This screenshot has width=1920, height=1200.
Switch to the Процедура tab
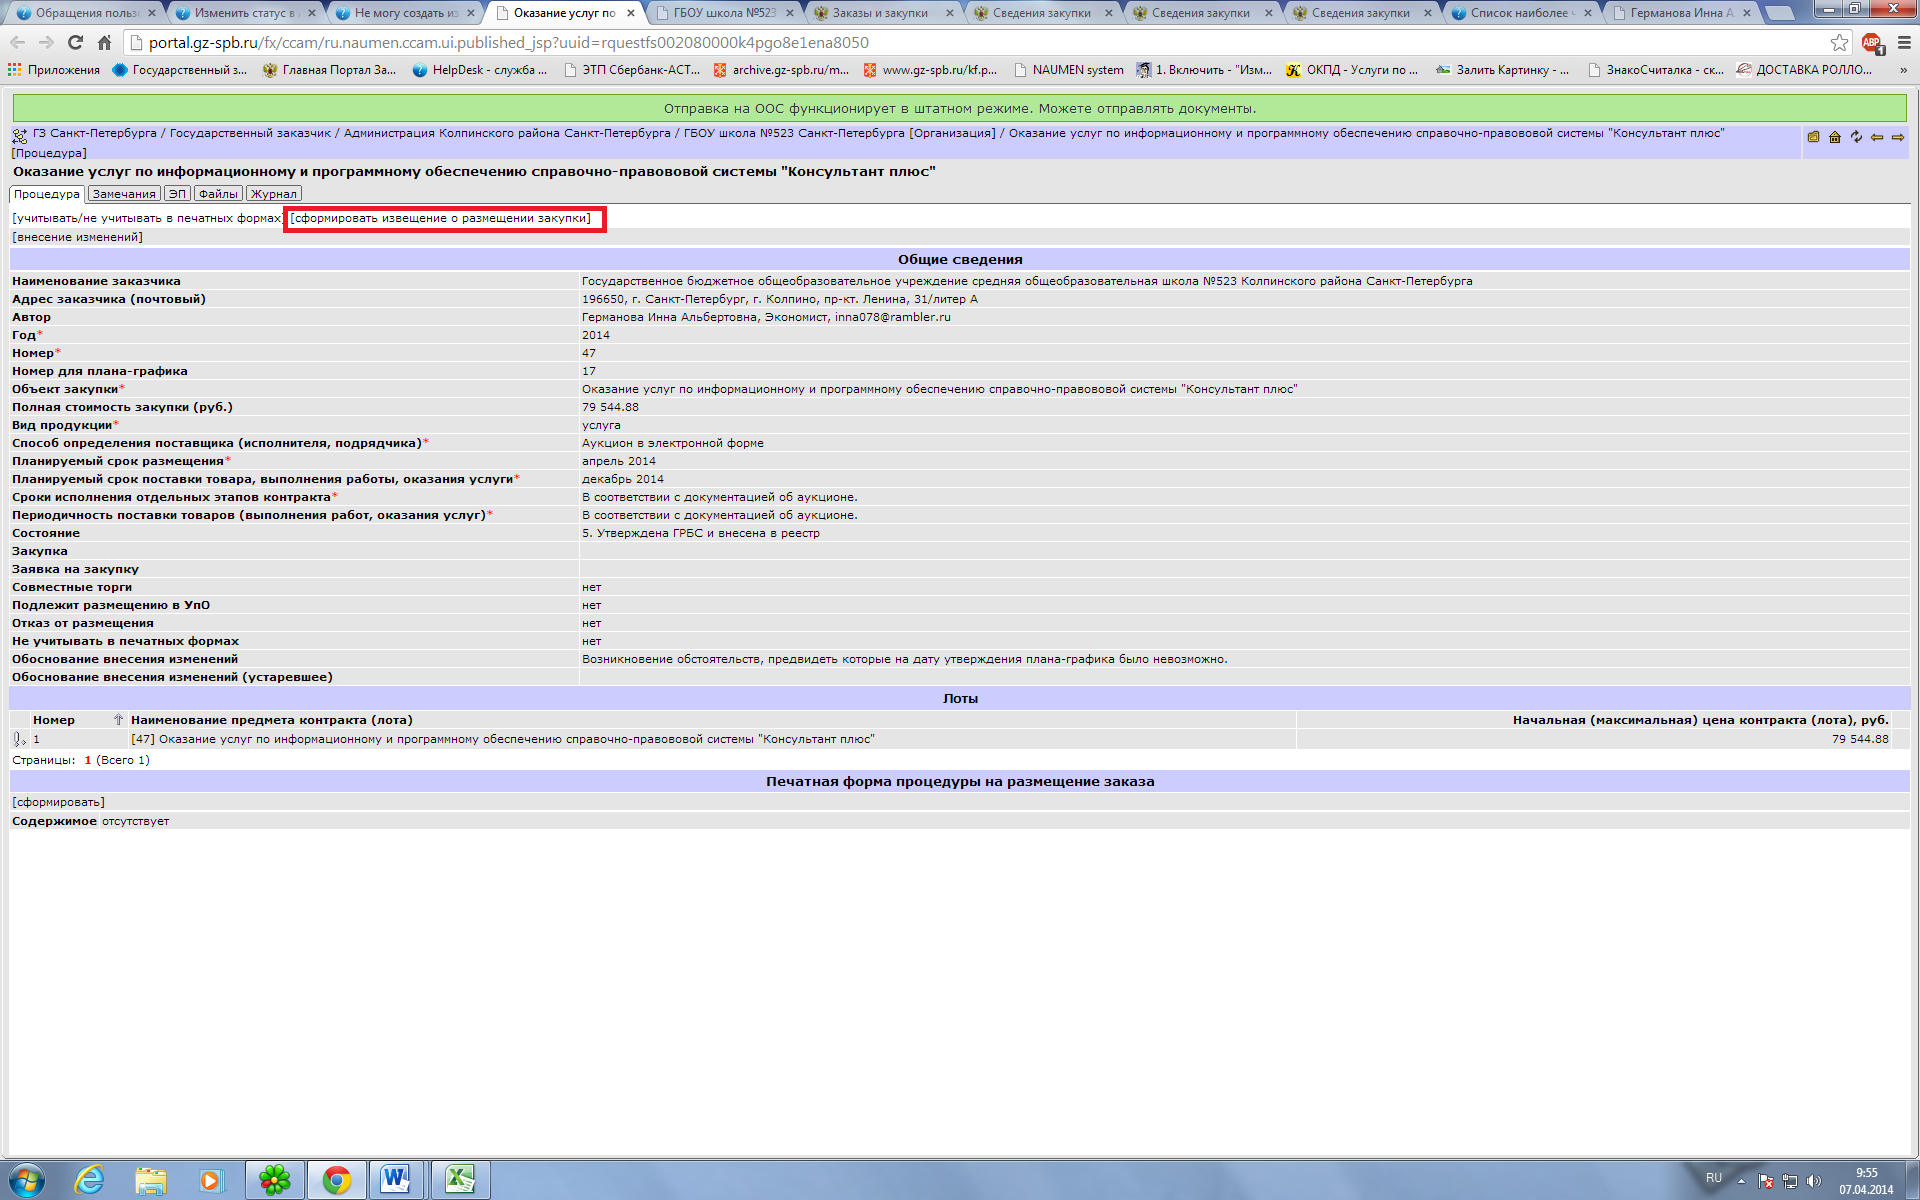pos(47,194)
